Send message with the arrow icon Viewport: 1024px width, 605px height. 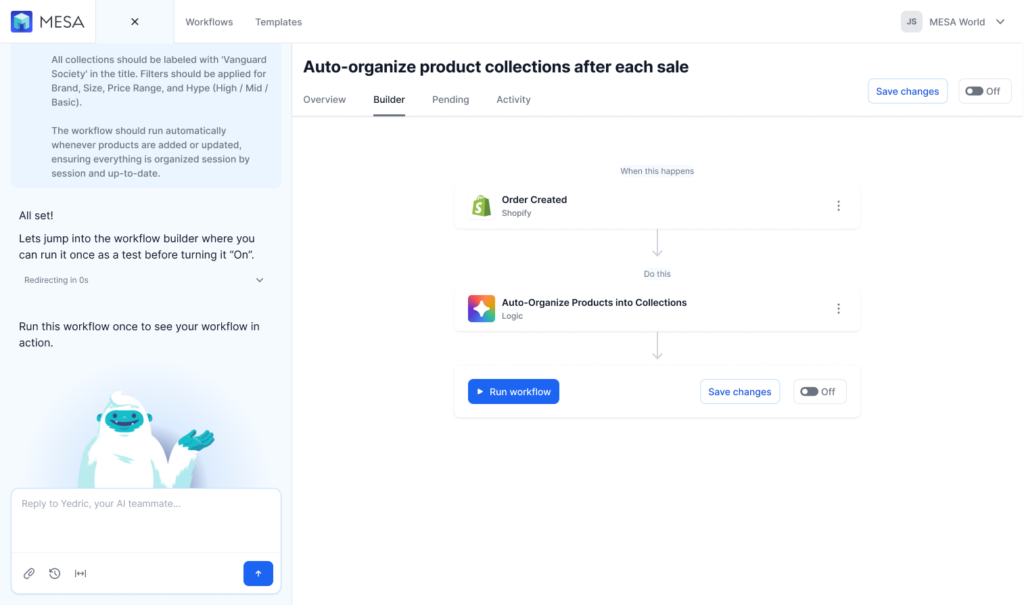(258, 573)
